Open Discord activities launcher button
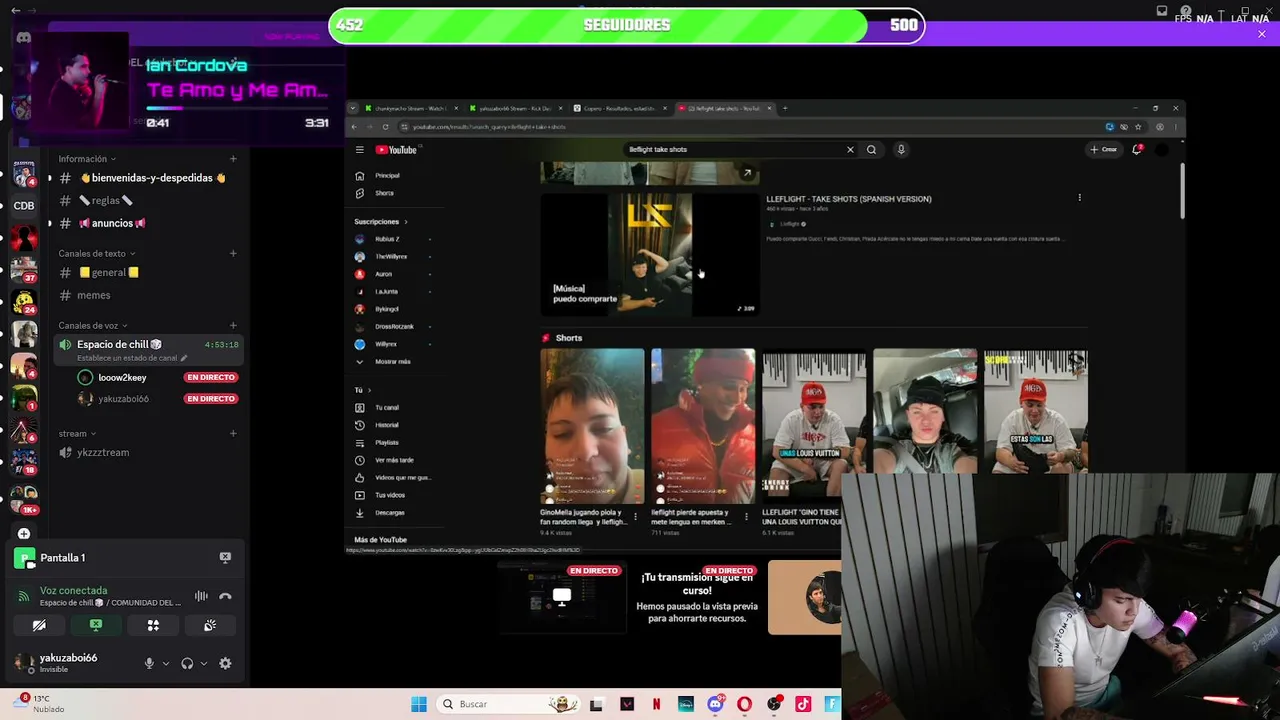The height and width of the screenshot is (720, 1280). tap(153, 626)
